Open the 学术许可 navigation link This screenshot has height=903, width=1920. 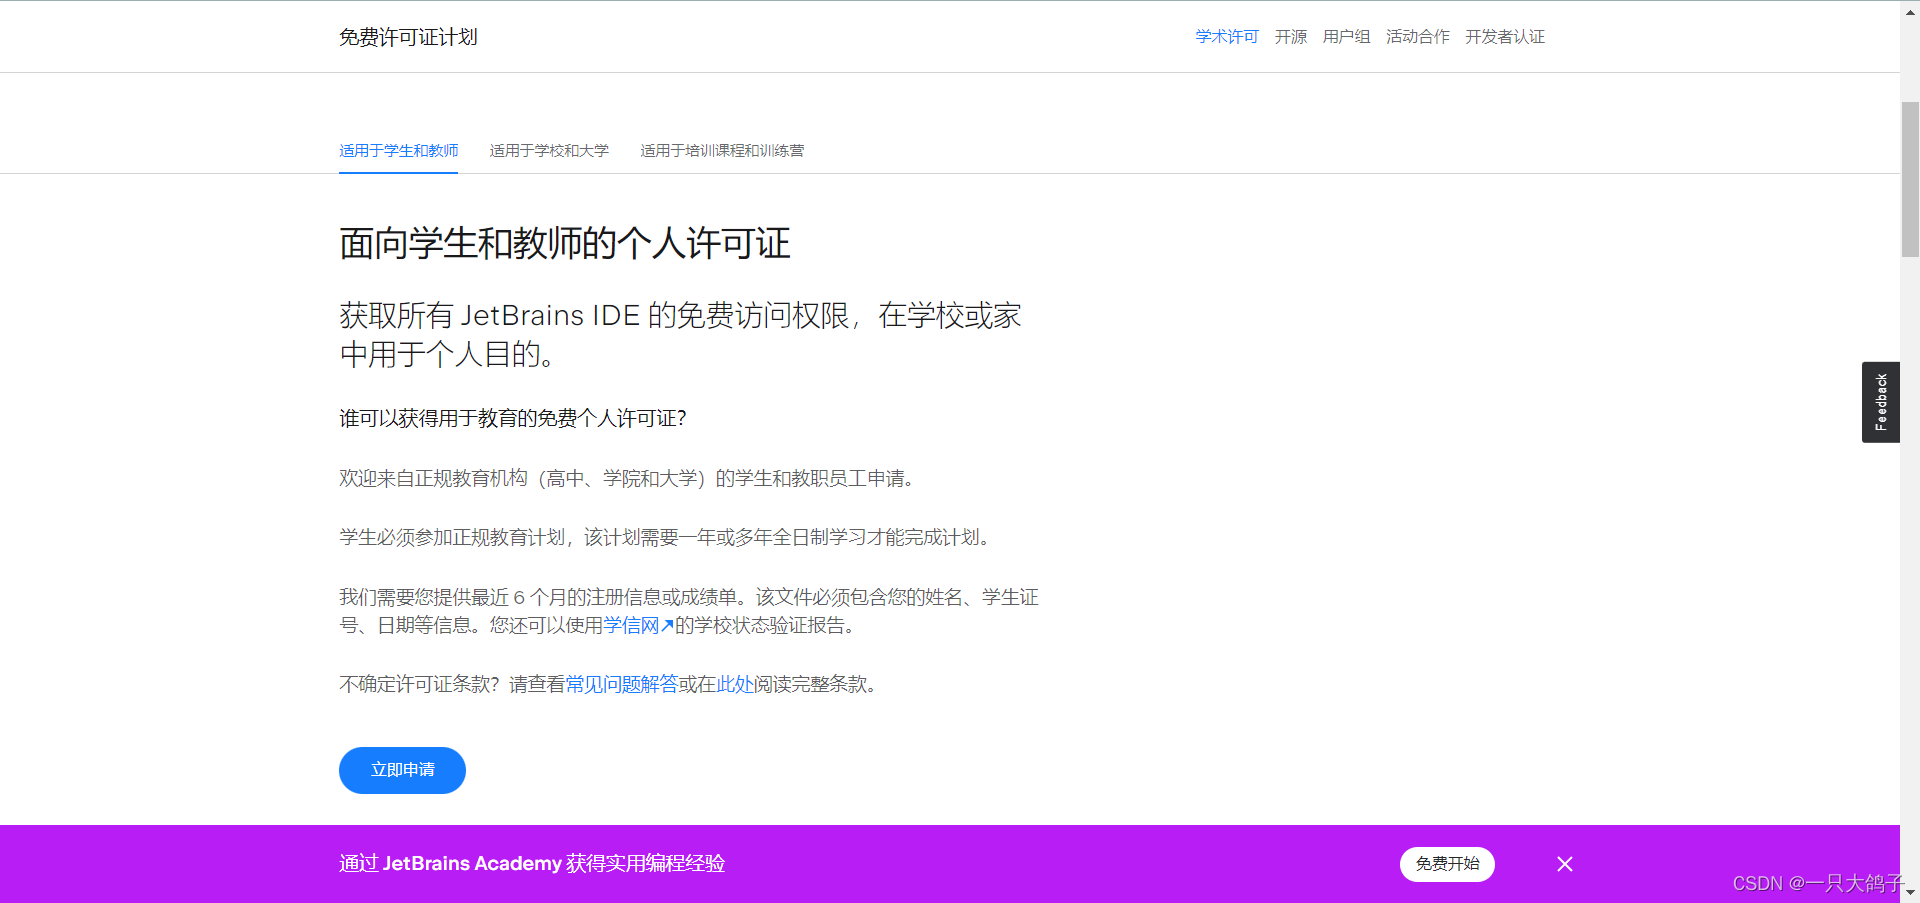1226,36
